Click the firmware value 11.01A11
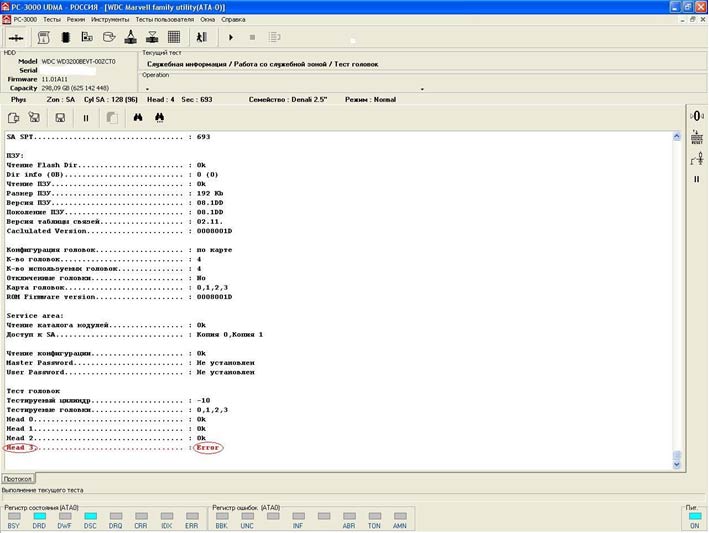 coord(54,79)
